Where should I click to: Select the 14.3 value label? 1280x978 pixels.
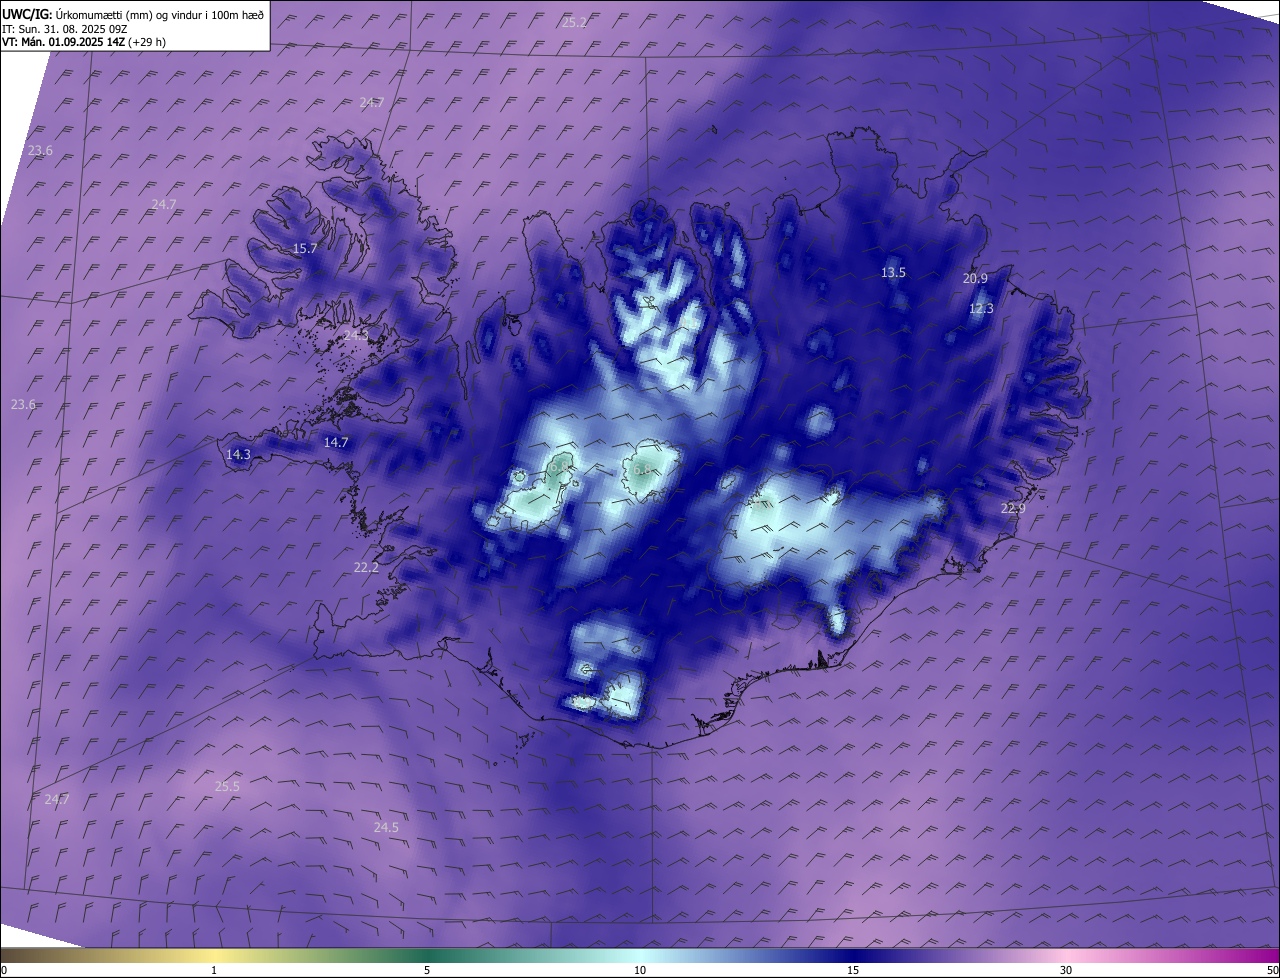pyautogui.click(x=238, y=454)
